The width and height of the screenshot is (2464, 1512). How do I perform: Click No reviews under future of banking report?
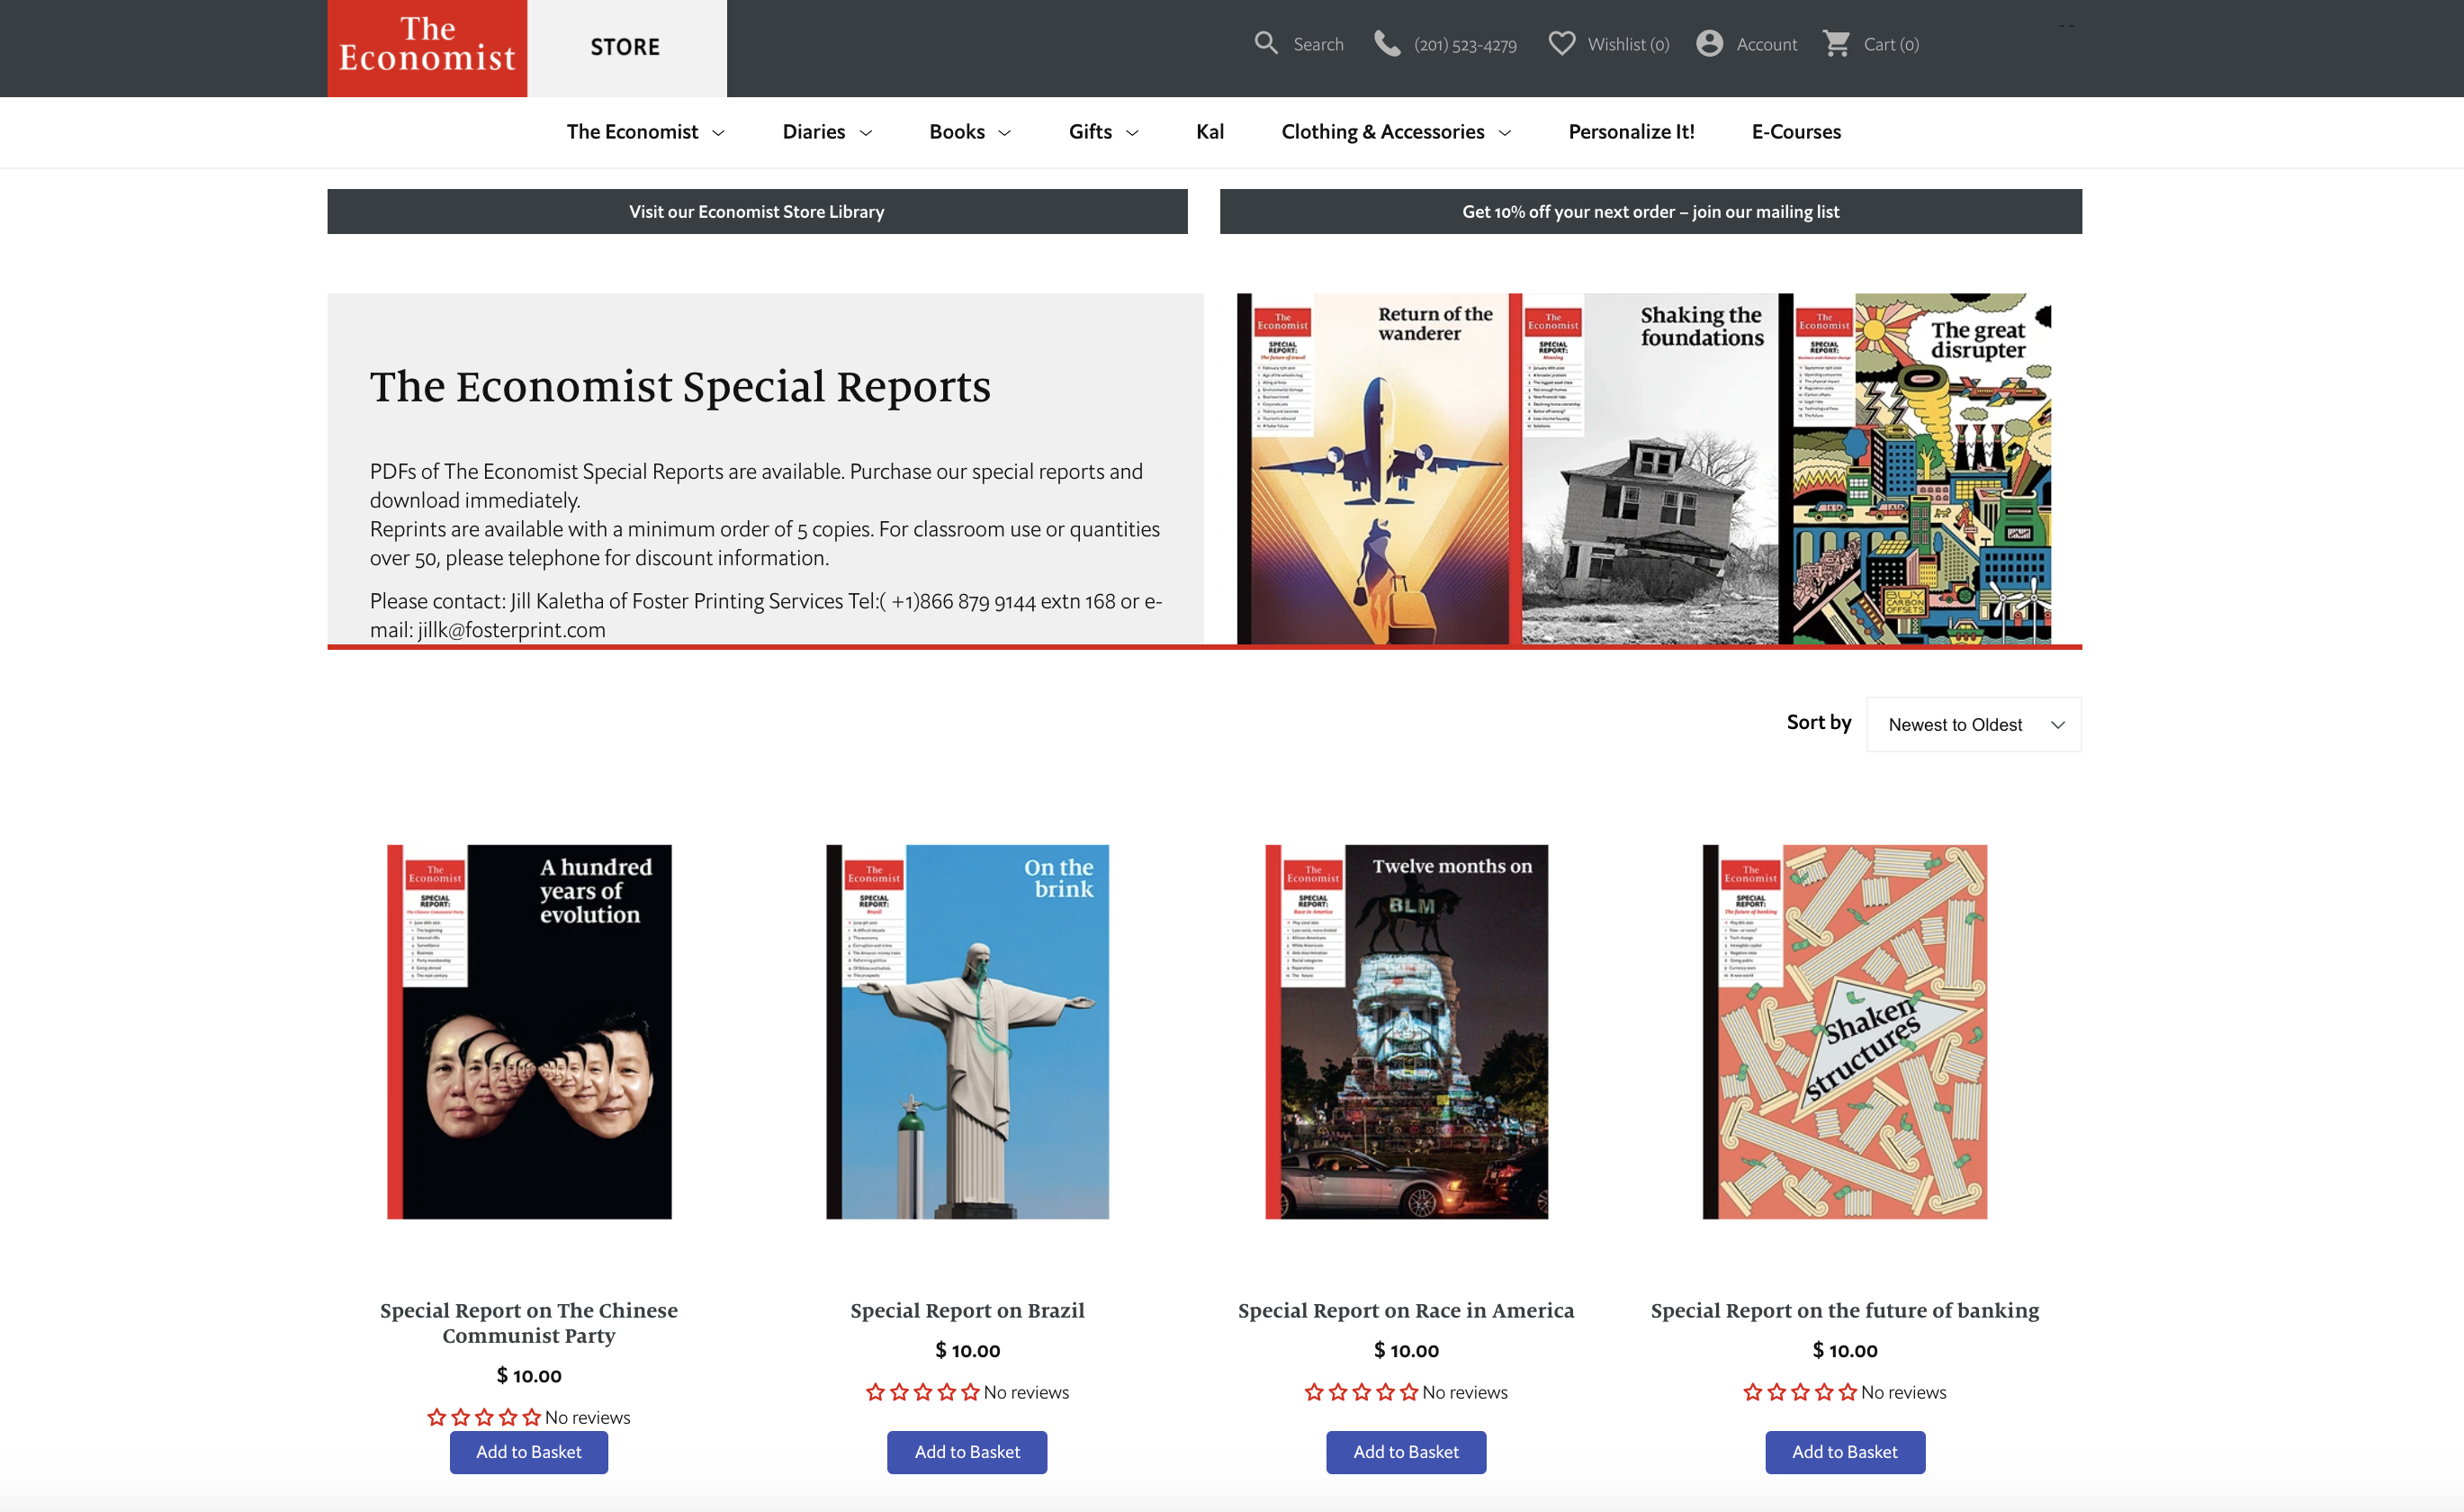point(1903,1392)
